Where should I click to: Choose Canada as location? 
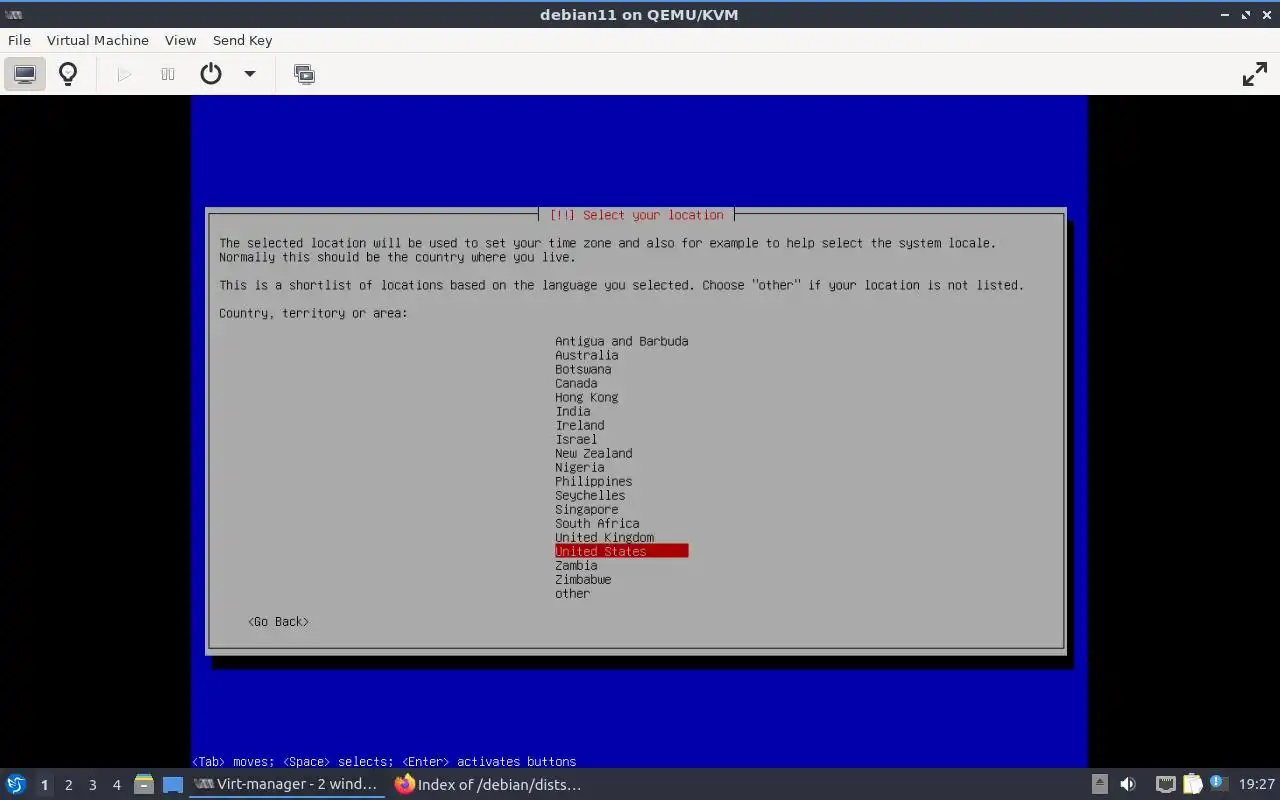tap(576, 383)
